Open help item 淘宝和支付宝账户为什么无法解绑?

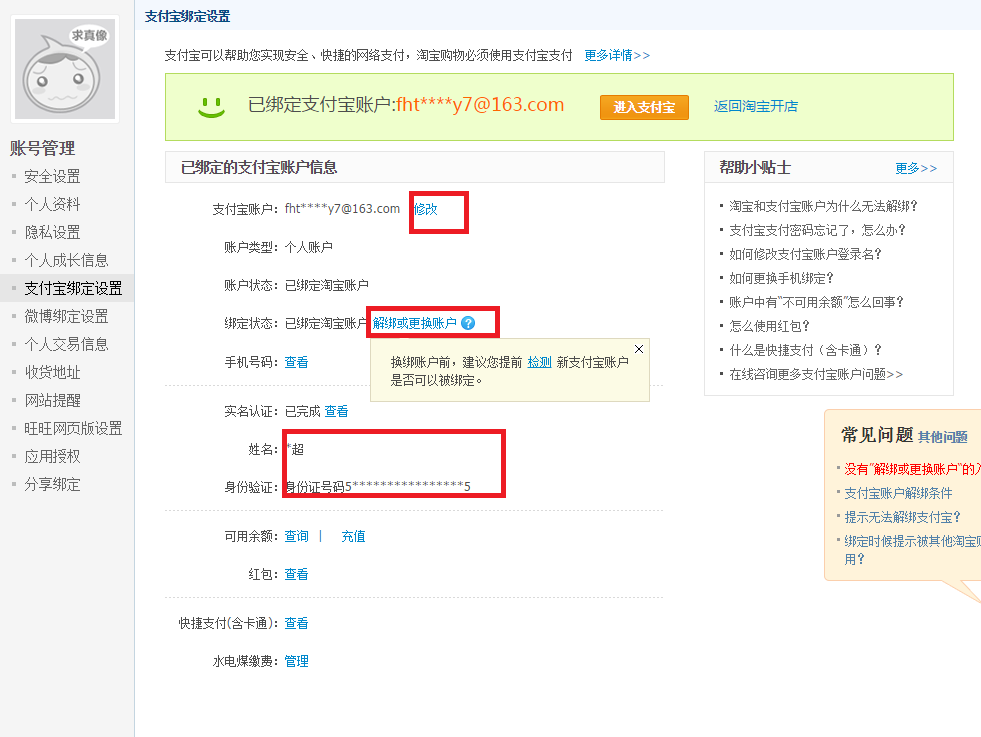(823, 206)
